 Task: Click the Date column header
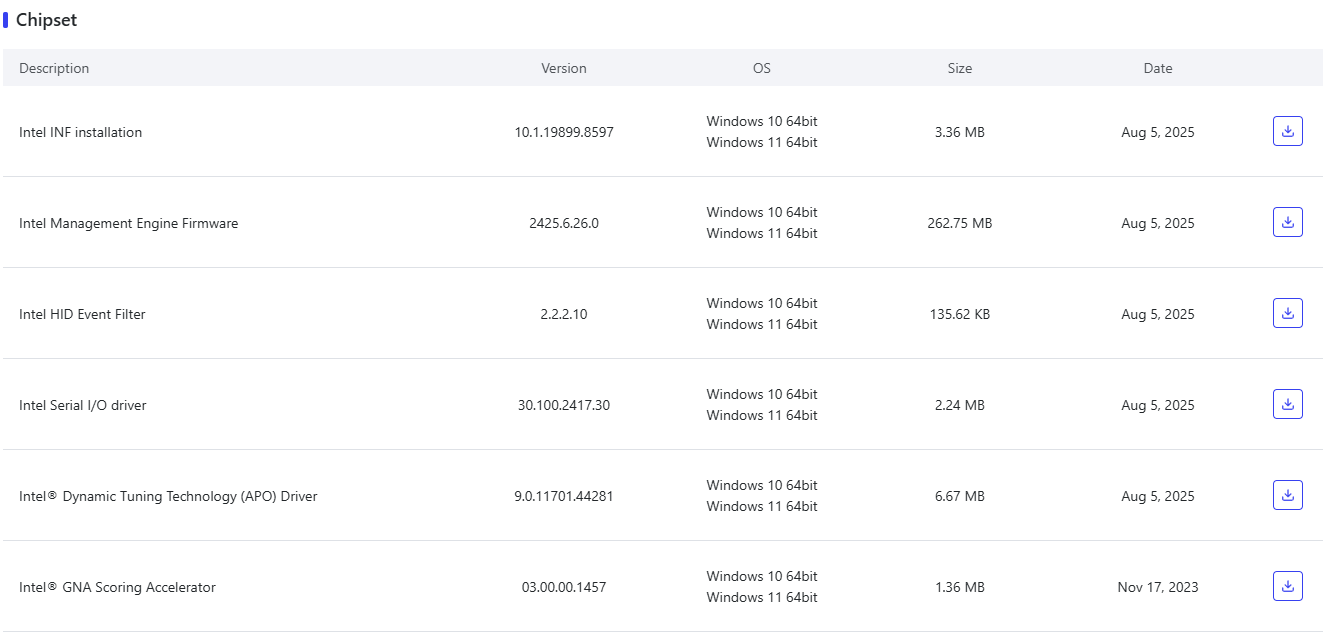[1158, 68]
